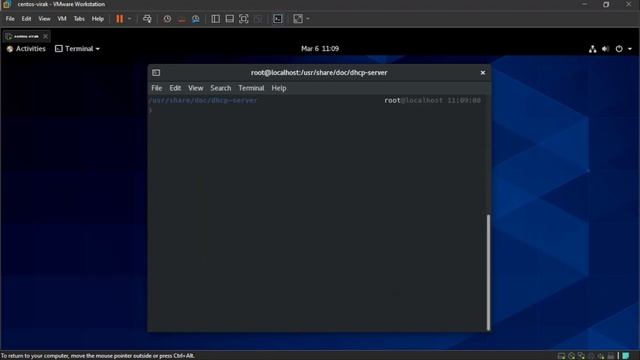This screenshot has width=640, height=360.
Task: Open the Mar 6 11:09 clock calendar
Action: [x=320, y=49]
